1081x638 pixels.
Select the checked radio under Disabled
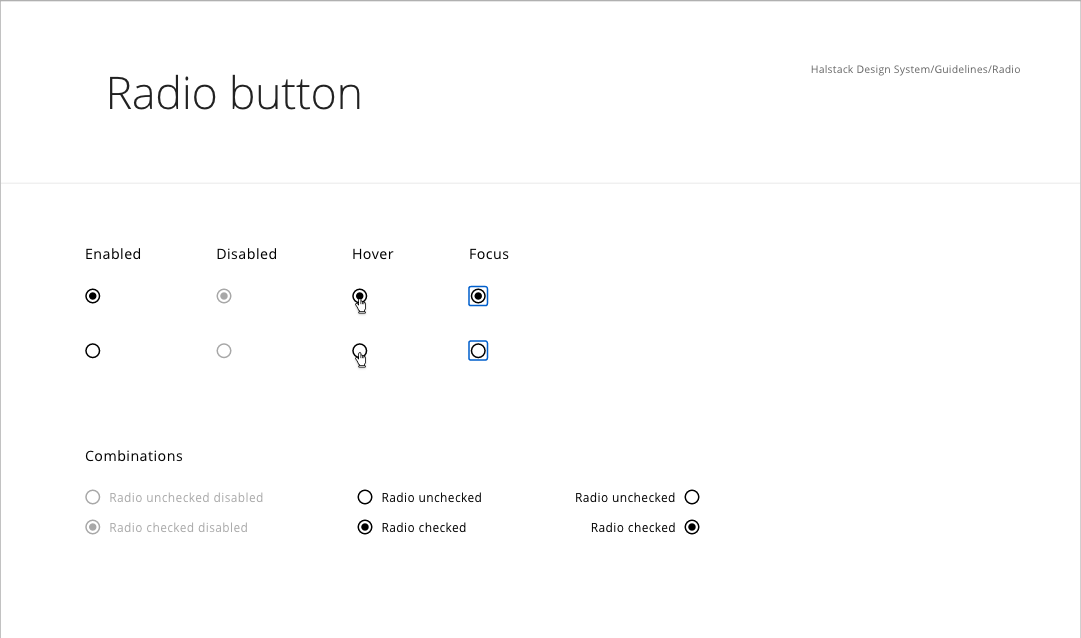[223, 295]
